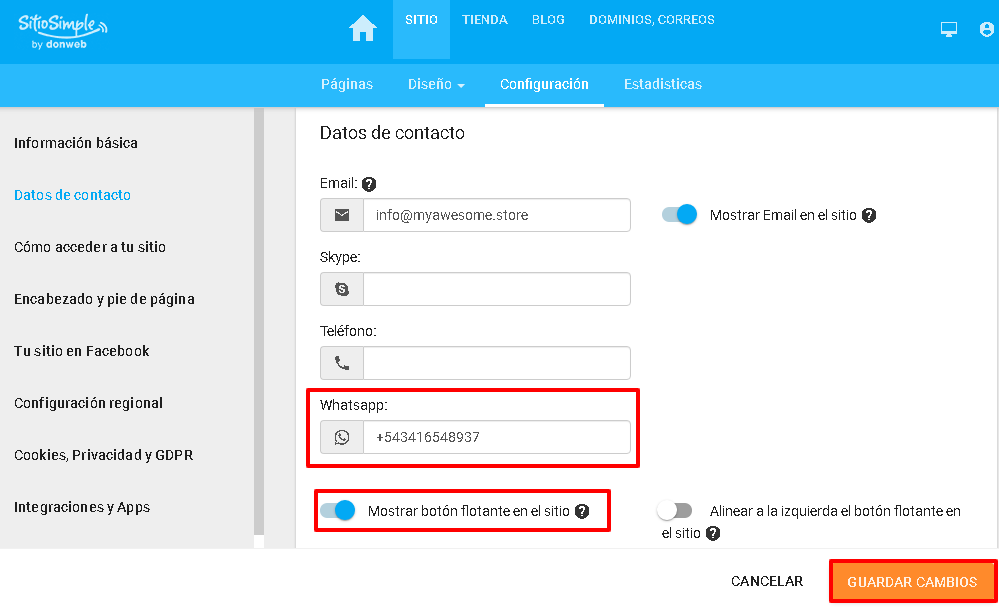Click the SitioSimple by donweb logo
This screenshot has height=607, width=999.
pos(62,31)
